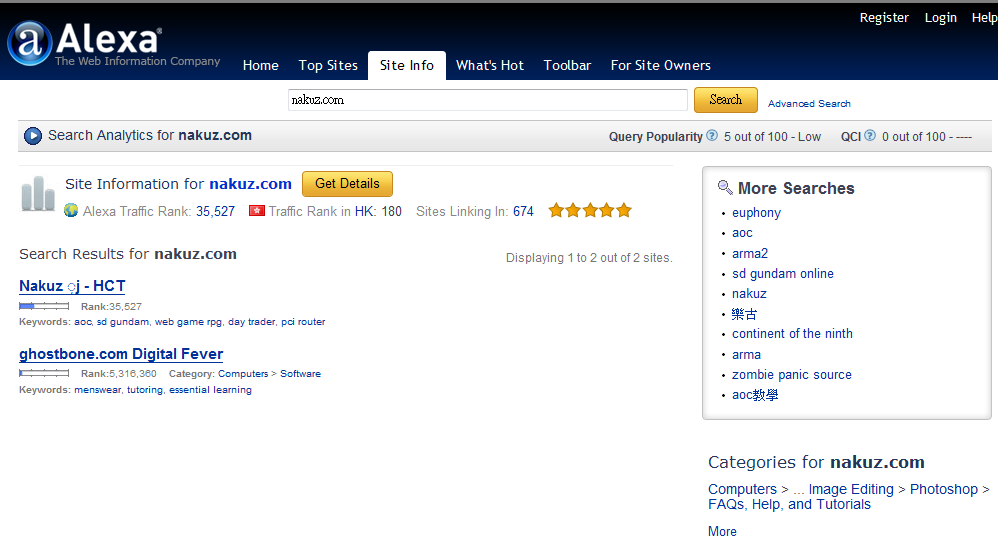Open the Top Sites tab

[328, 66]
